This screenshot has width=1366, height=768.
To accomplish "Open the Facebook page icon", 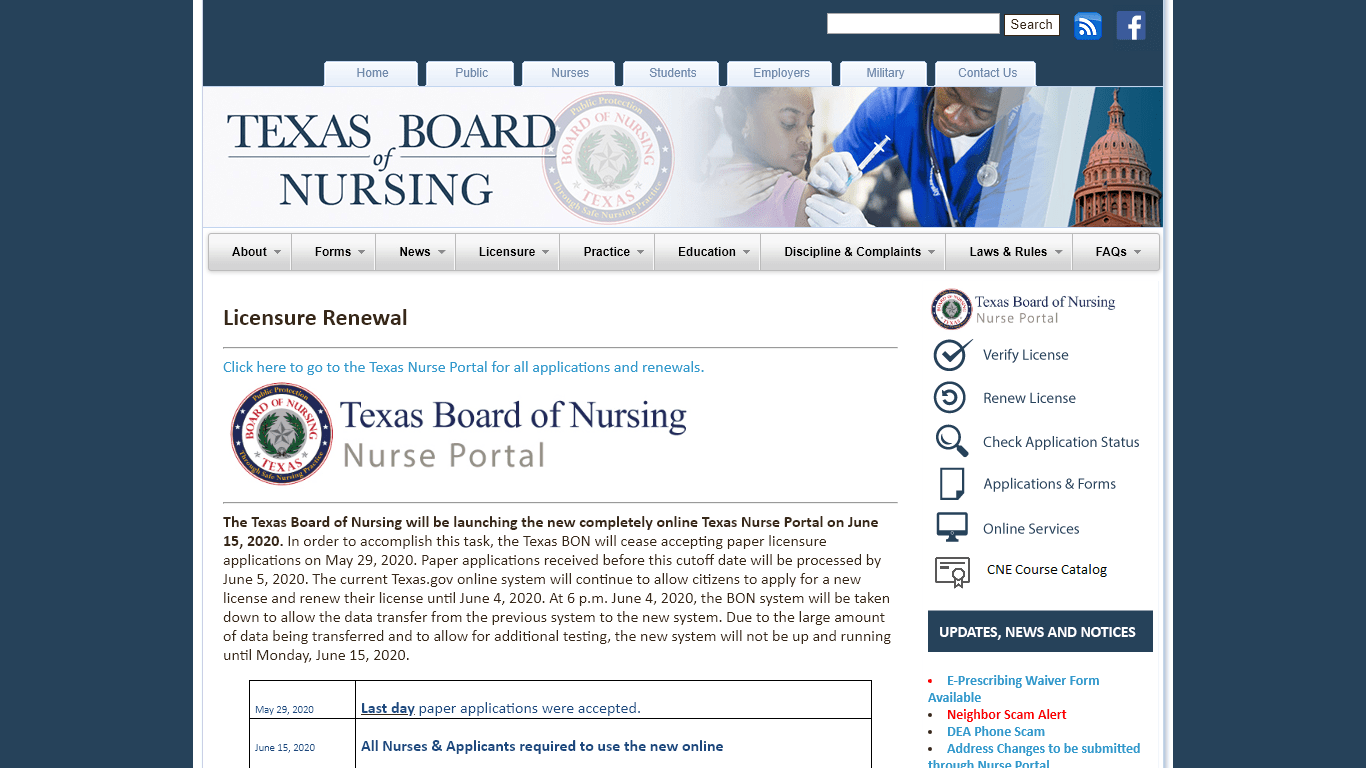I will [1131, 26].
